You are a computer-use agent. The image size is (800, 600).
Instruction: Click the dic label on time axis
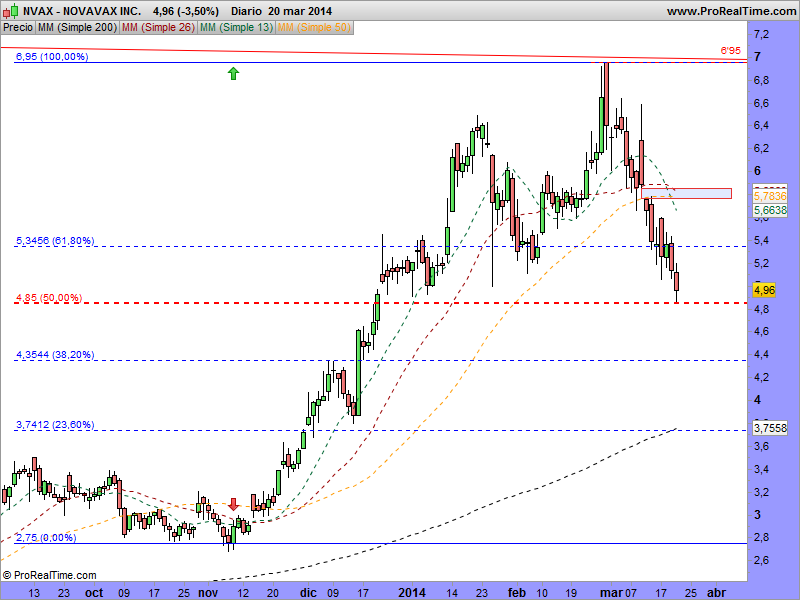308,592
